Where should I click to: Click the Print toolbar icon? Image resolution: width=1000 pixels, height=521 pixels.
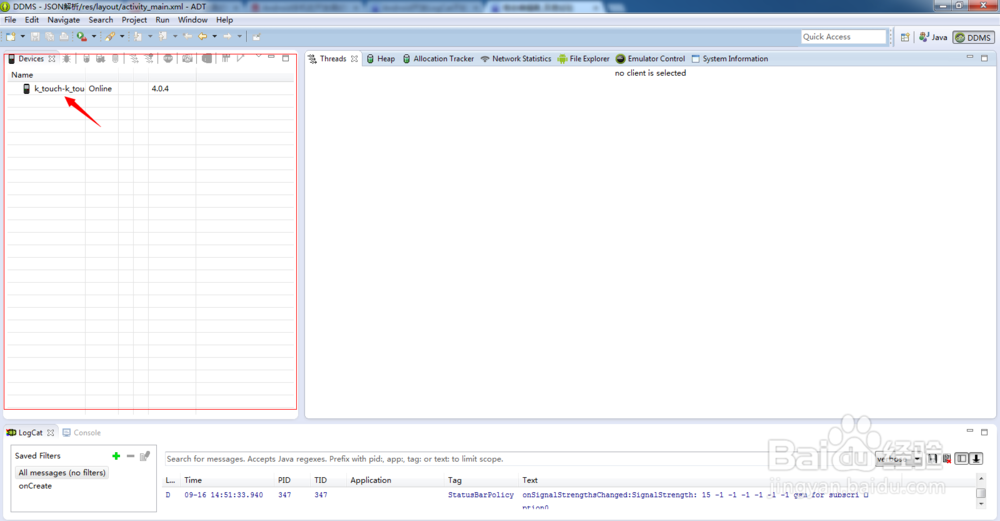click(x=64, y=36)
